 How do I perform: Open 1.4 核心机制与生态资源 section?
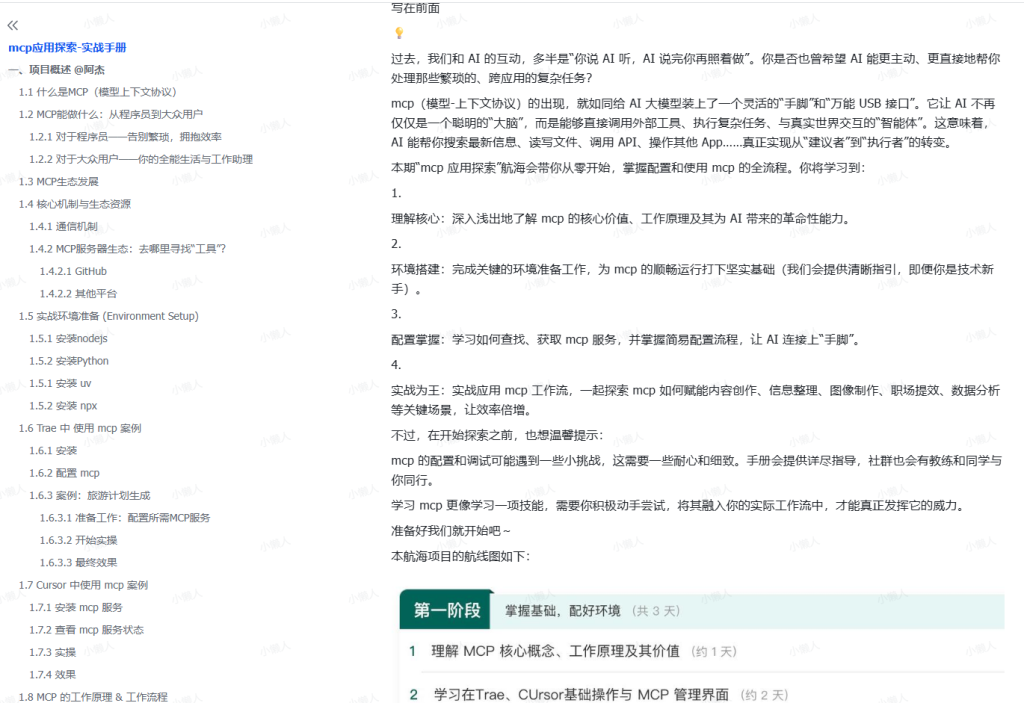point(74,204)
